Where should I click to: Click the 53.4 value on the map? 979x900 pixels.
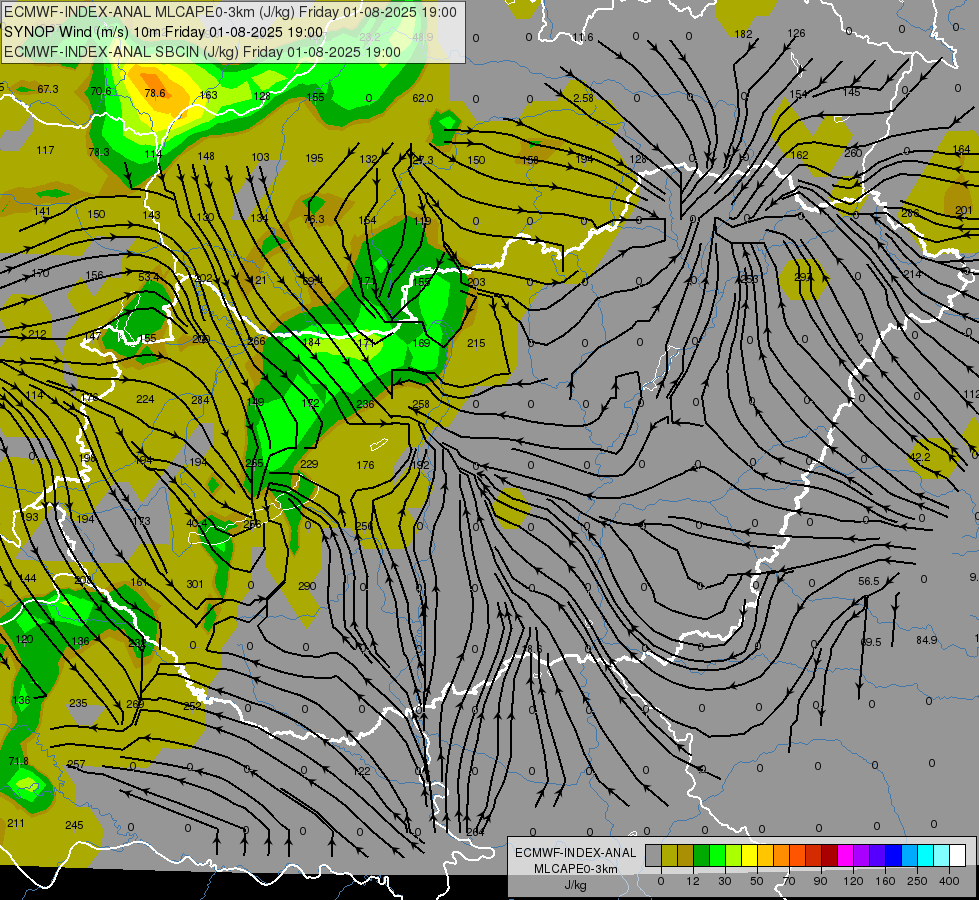point(149,277)
